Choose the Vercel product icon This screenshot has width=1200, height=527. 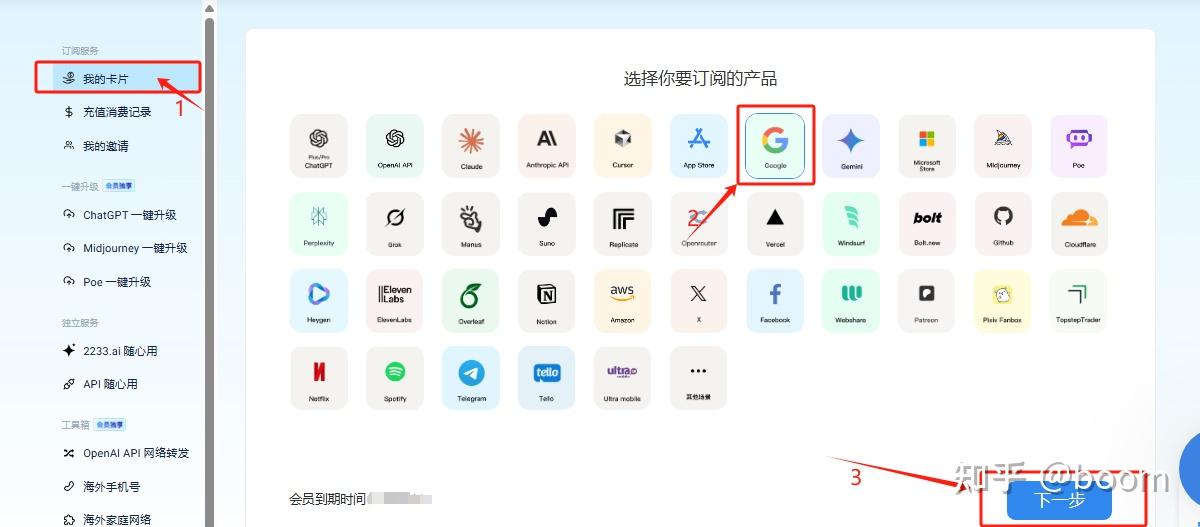point(775,224)
